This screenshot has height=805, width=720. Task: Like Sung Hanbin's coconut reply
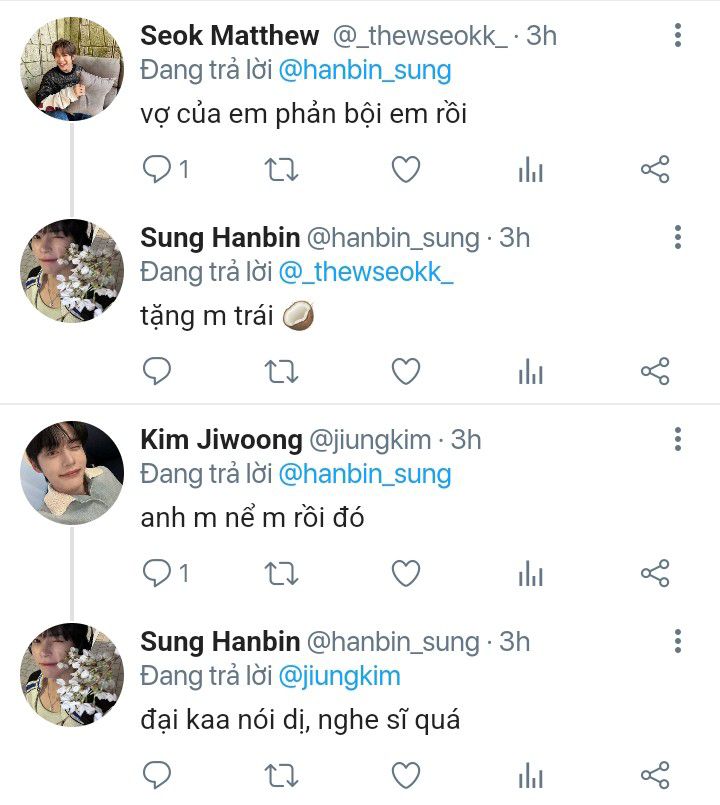pos(405,372)
